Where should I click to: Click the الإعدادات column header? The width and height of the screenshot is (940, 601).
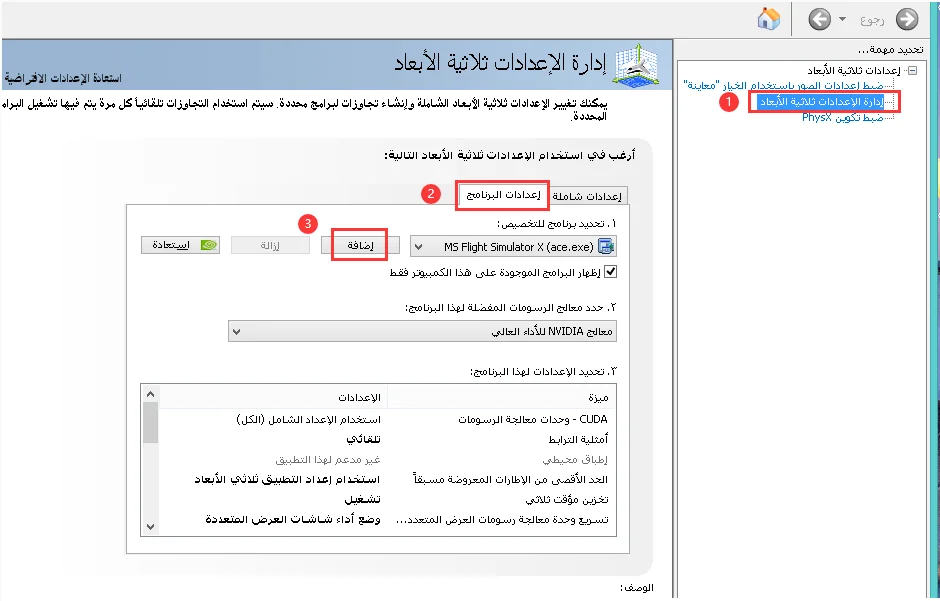273,397
